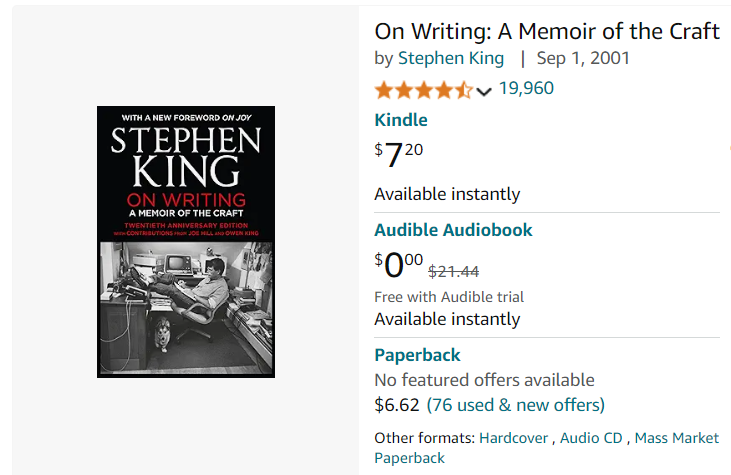Click the $7.20 Kindle price
Viewport: 731px width, 475px height.
coord(399,154)
